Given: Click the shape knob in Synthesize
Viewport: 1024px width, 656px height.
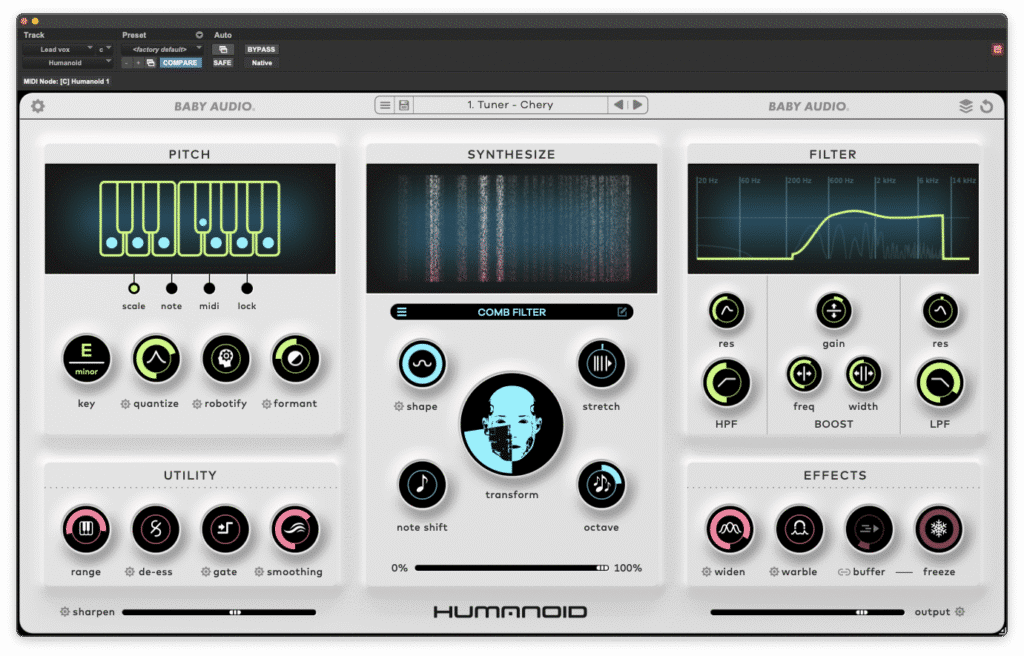Looking at the screenshot, I should point(422,364).
